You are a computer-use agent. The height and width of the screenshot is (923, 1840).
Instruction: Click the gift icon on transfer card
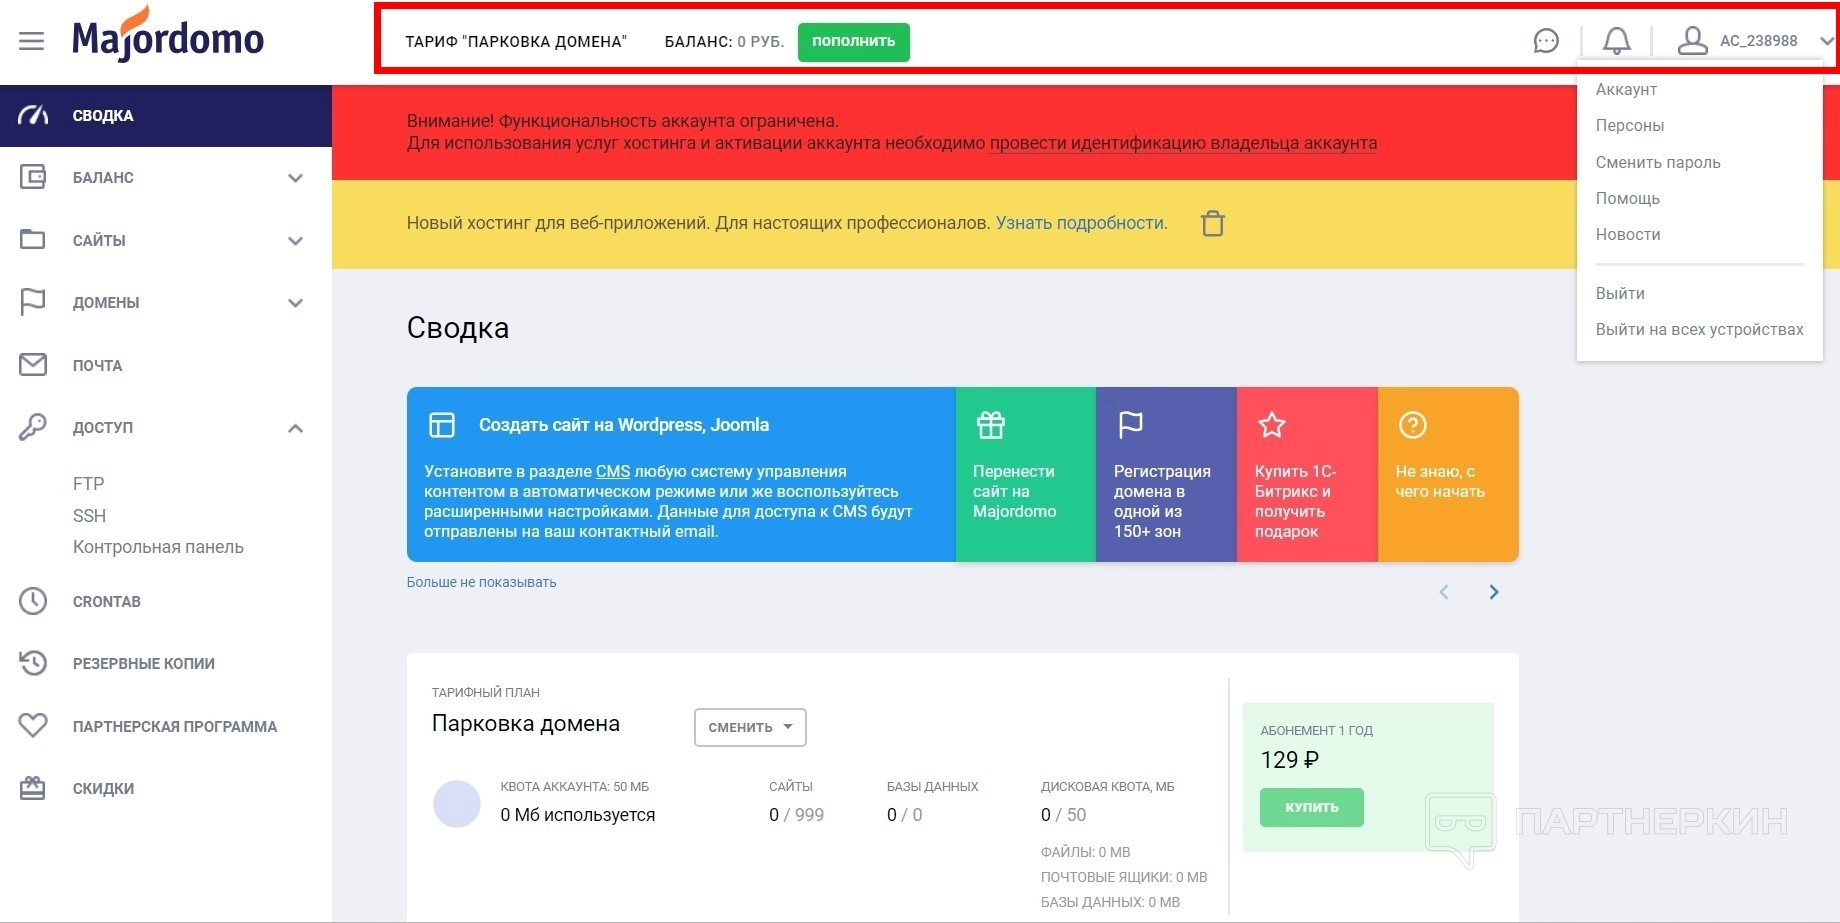pos(991,425)
